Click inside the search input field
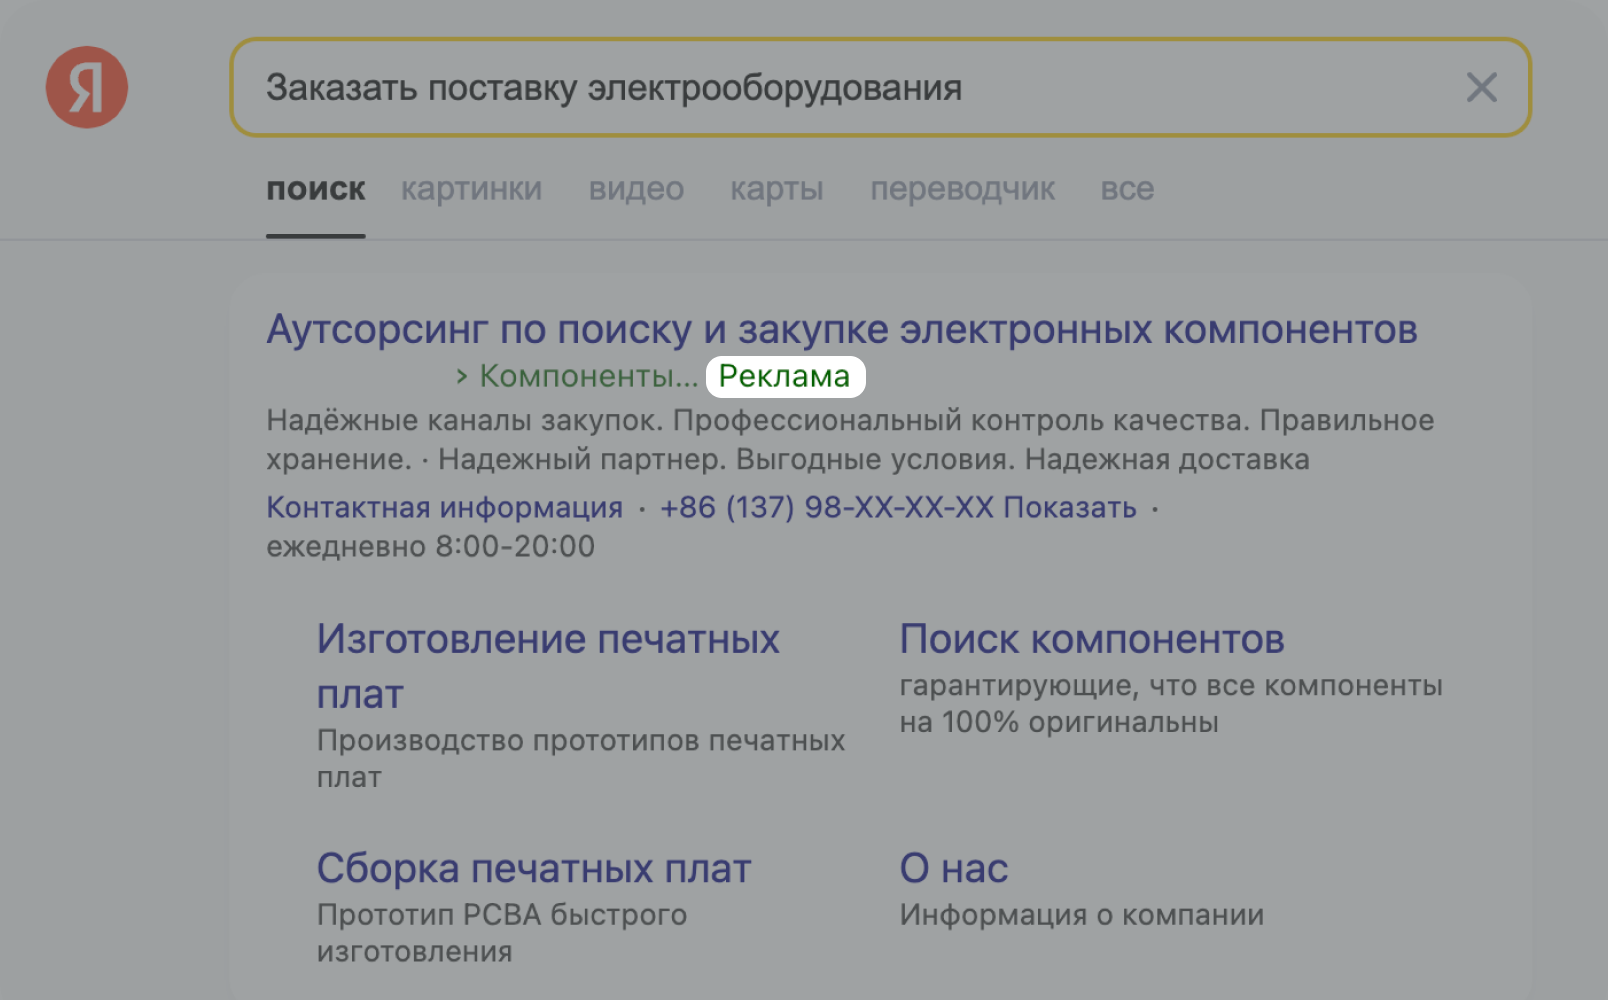The height and width of the screenshot is (1000, 1608). pyautogui.click(x=700, y=88)
